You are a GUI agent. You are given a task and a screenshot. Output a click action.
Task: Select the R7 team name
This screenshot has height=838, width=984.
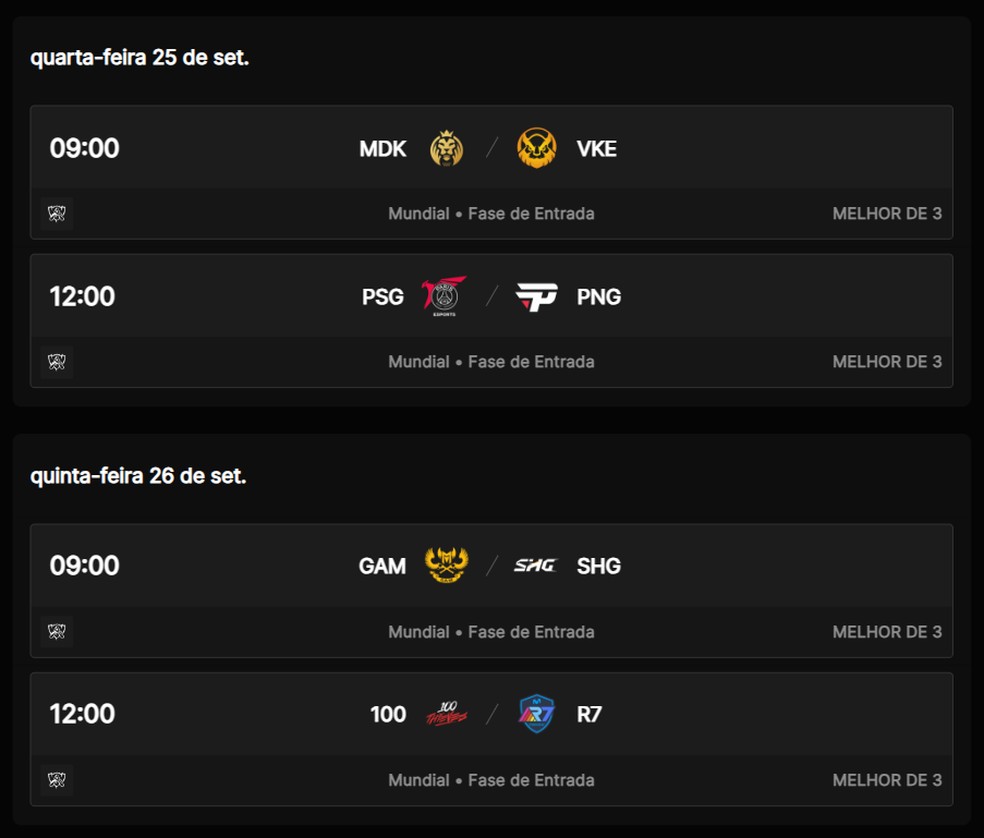pos(590,714)
